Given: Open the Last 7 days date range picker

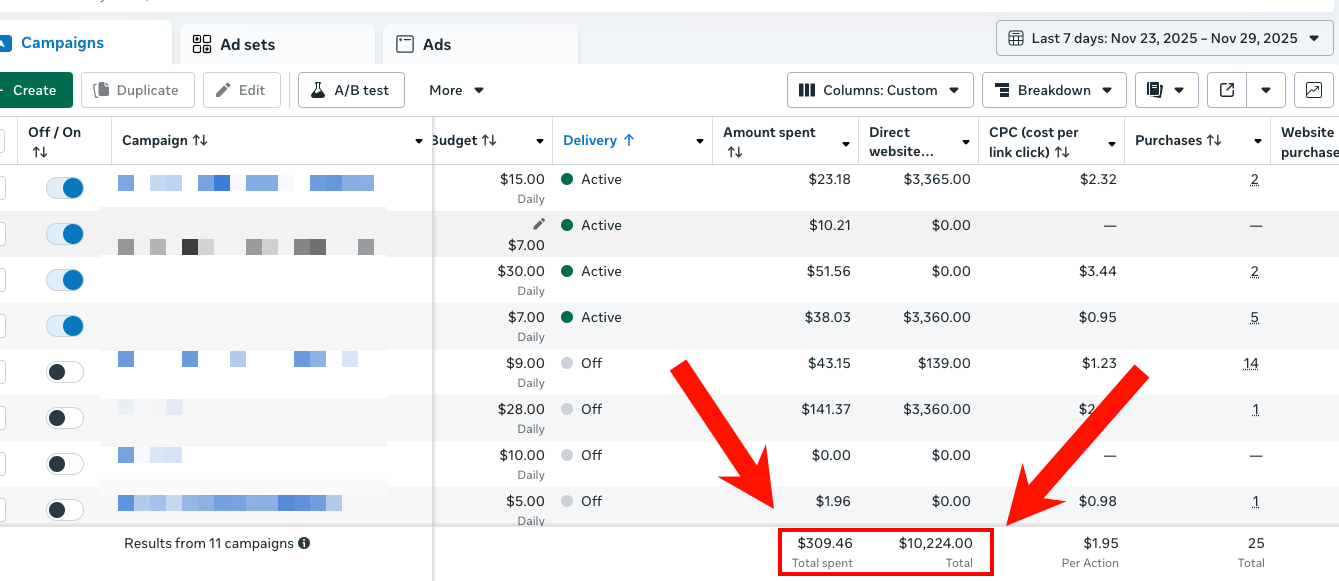Looking at the screenshot, I should (1164, 38).
